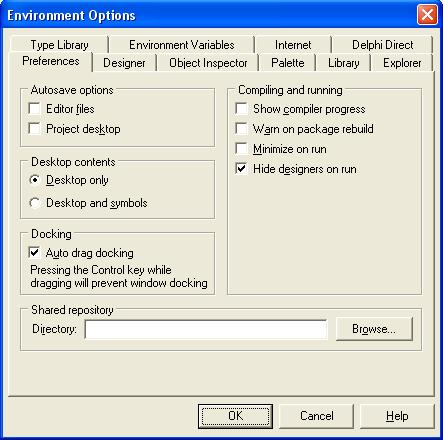
Task: Go to the Internet tab
Action: 293,45
